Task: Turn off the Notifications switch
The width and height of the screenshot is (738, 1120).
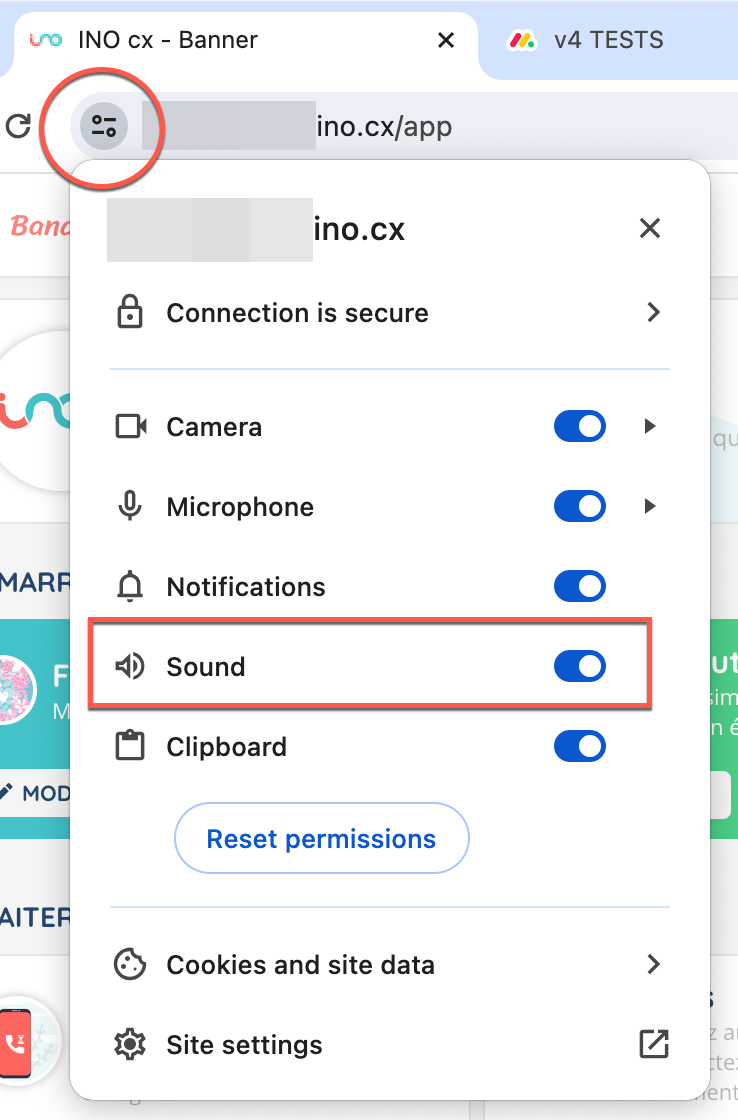Action: pos(580,587)
